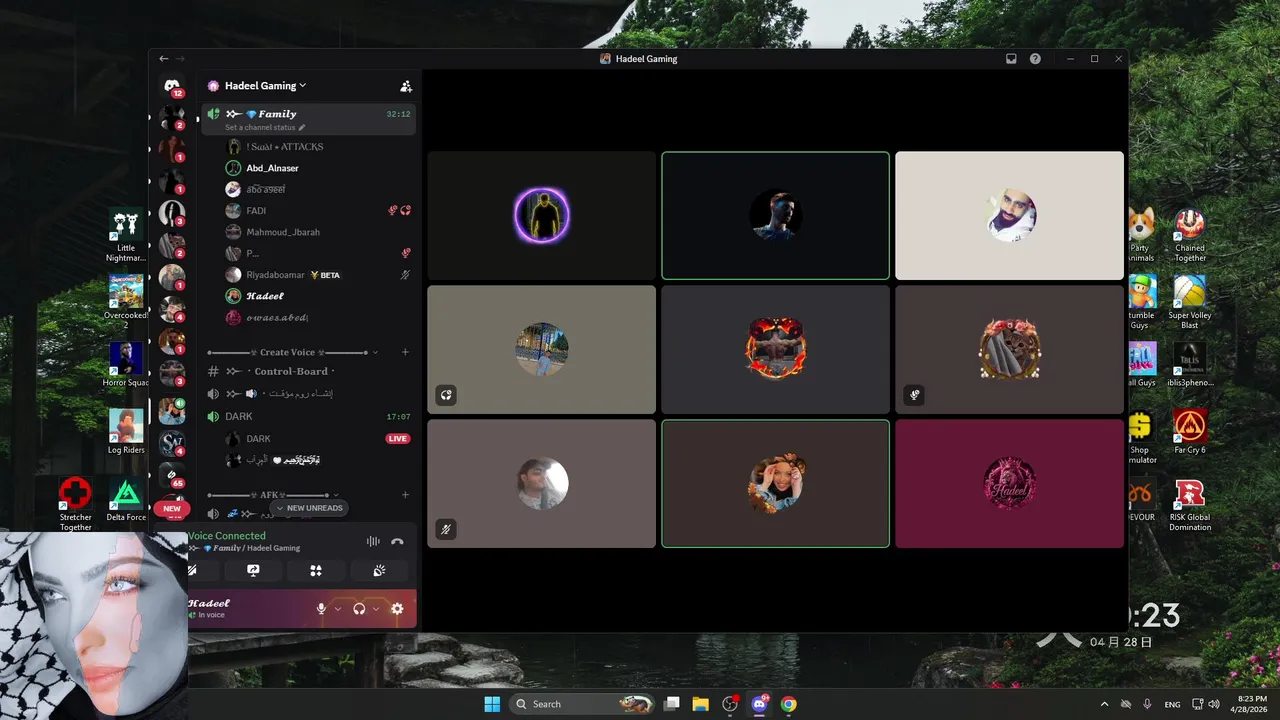Jump to NEW UNREADS pill
The height and width of the screenshot is (720, 1280).
[x=310, y=508]
